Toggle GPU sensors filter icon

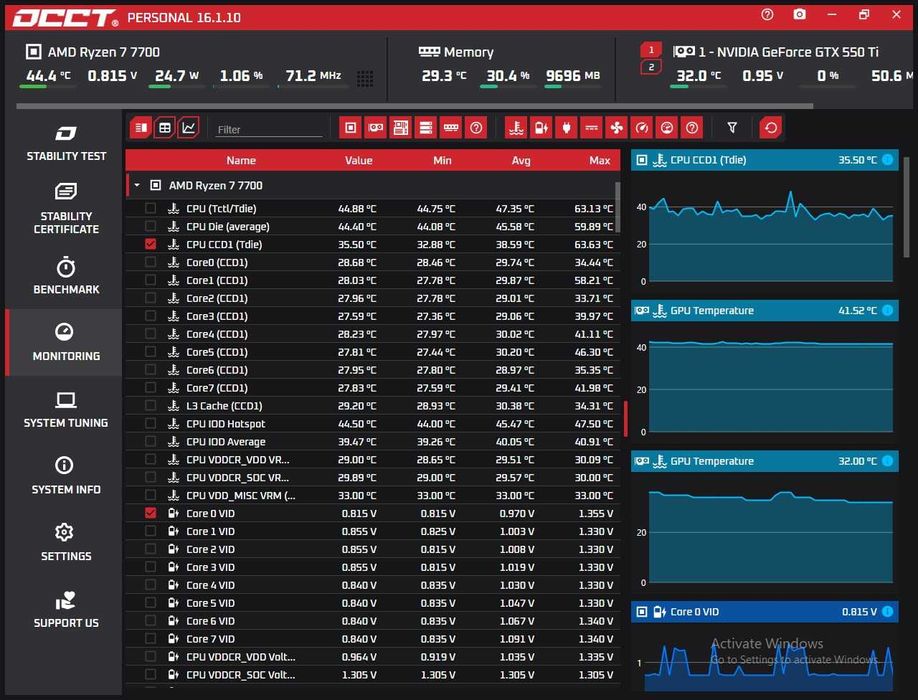pyautogui.click(x=375, y=128)
